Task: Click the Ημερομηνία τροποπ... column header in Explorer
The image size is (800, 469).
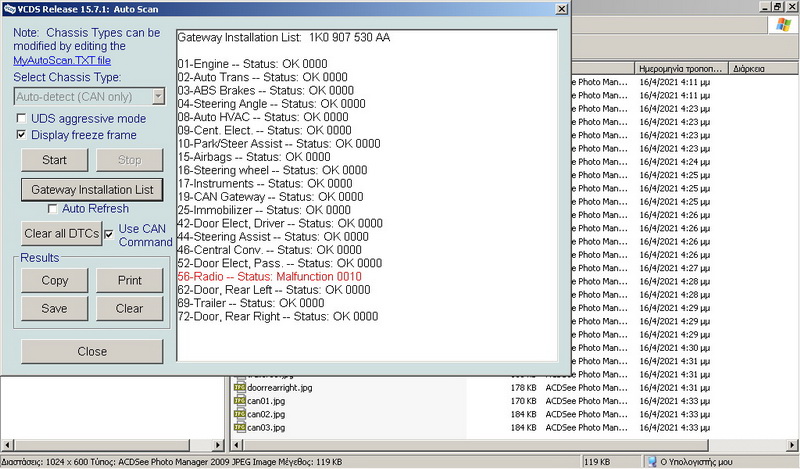Action: coord(682,68)
